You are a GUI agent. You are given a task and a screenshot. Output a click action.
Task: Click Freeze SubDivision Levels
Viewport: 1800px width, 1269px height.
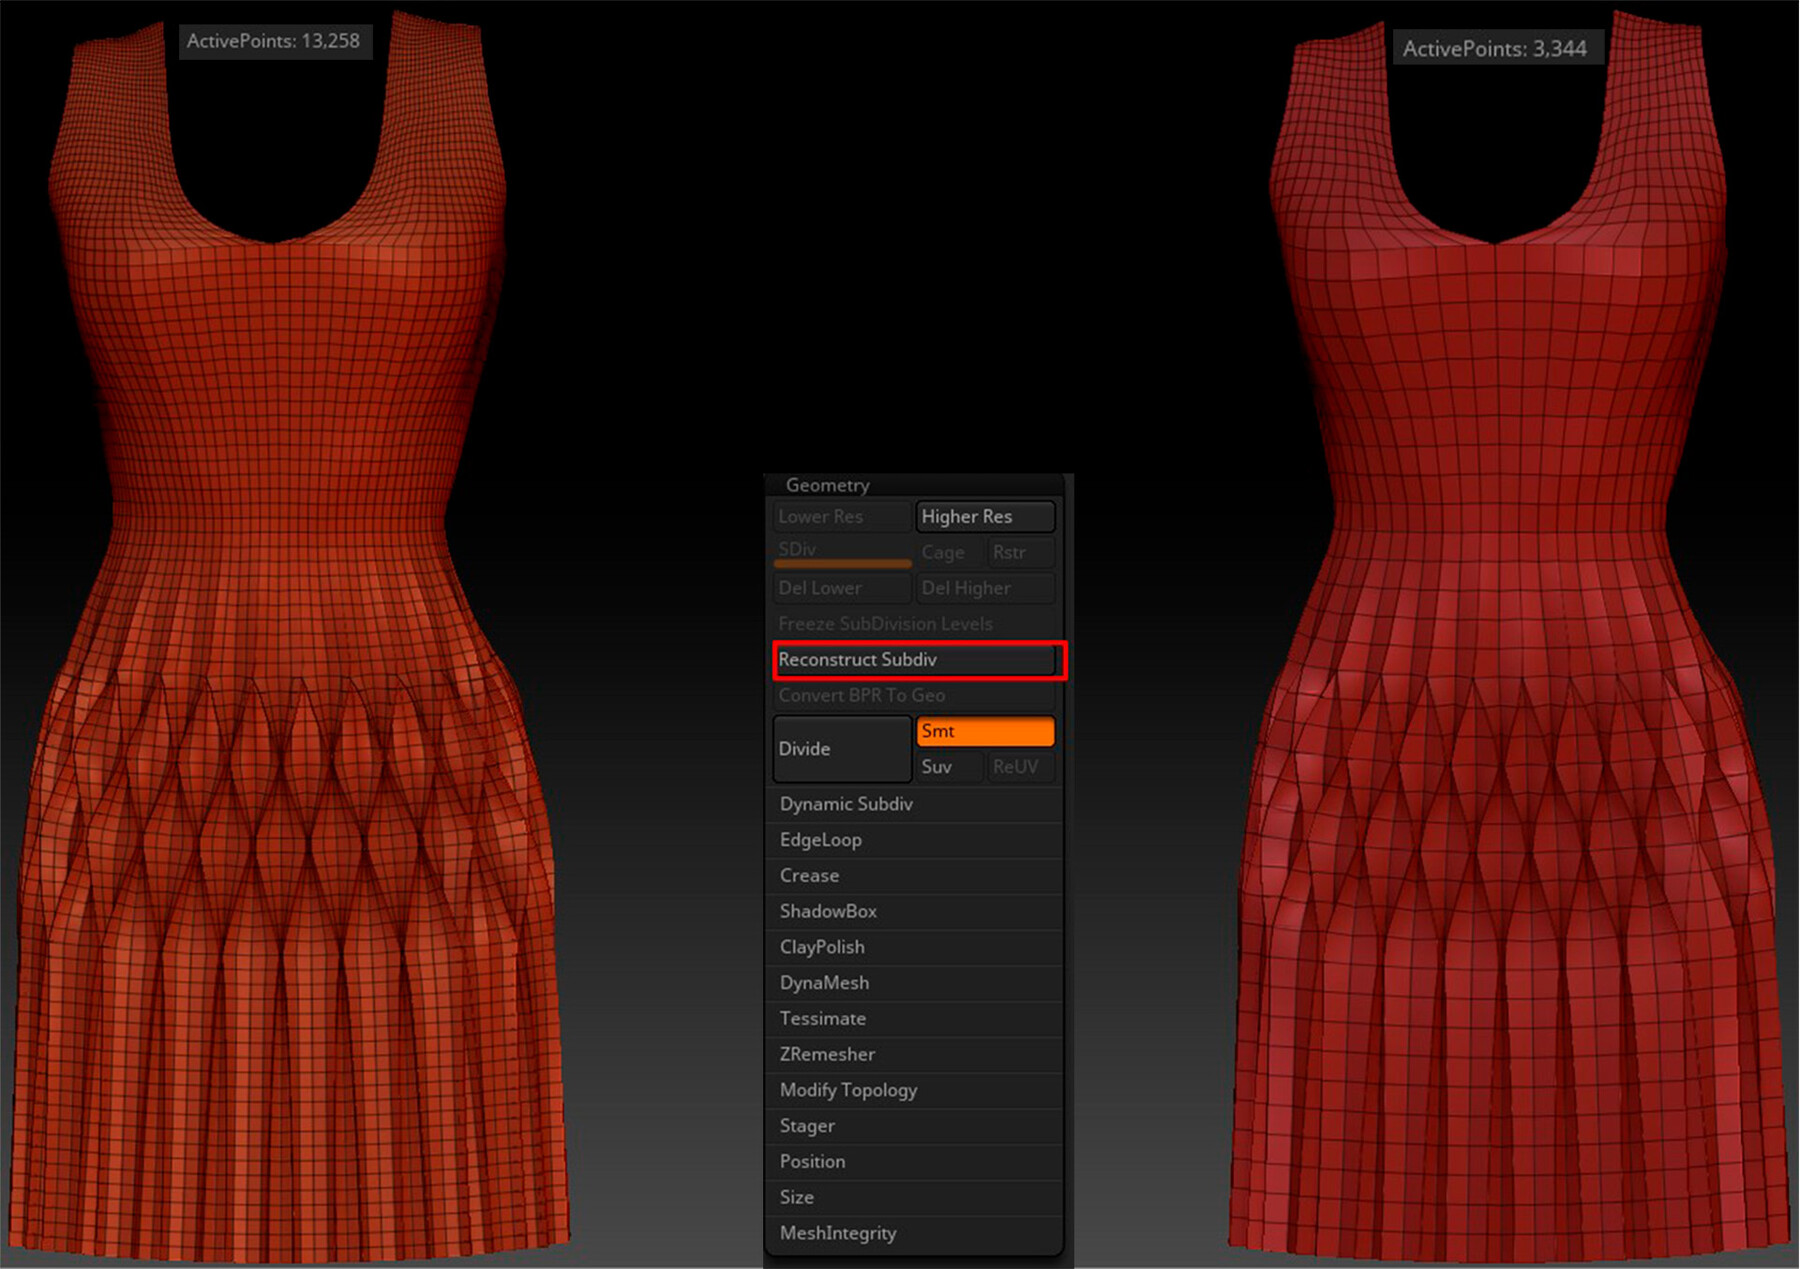(886, 624)
